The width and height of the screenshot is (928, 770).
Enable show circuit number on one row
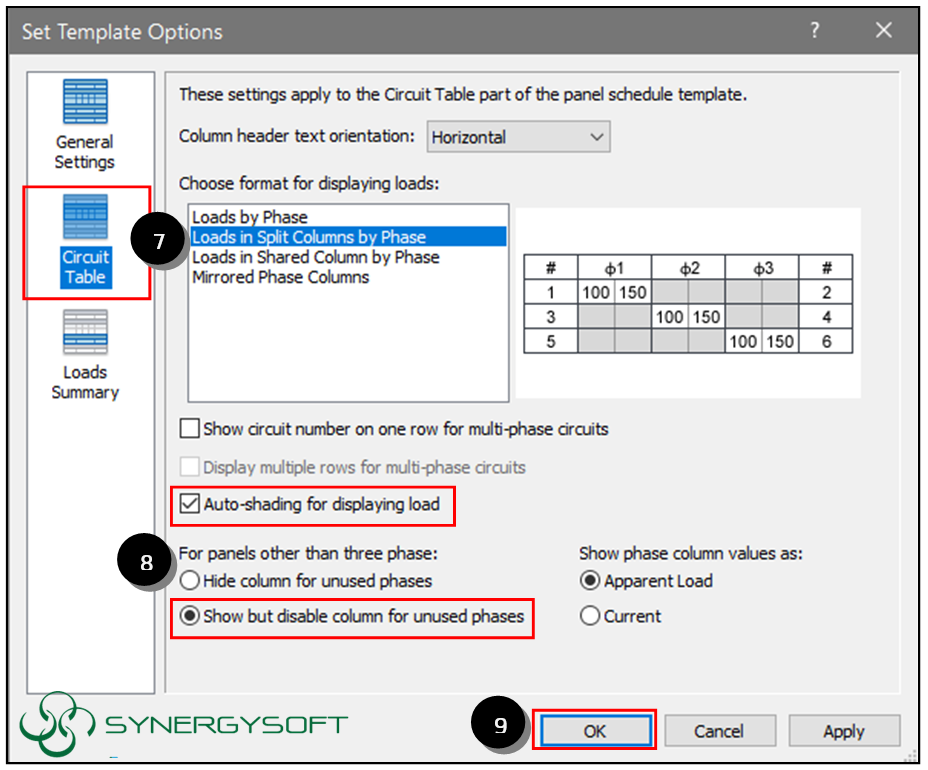tap(190, 429)
